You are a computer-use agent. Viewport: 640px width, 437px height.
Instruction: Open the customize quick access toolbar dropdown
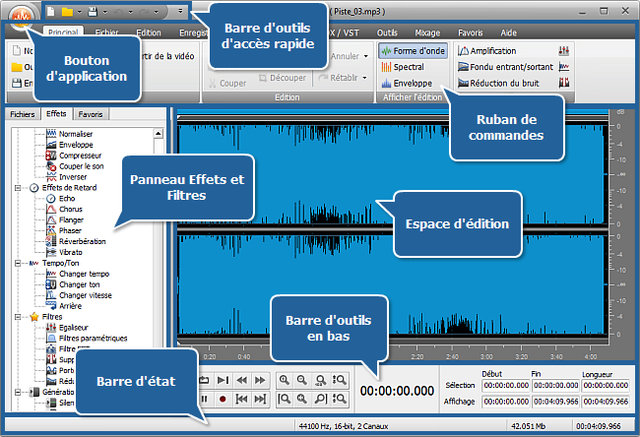[180, 12]
